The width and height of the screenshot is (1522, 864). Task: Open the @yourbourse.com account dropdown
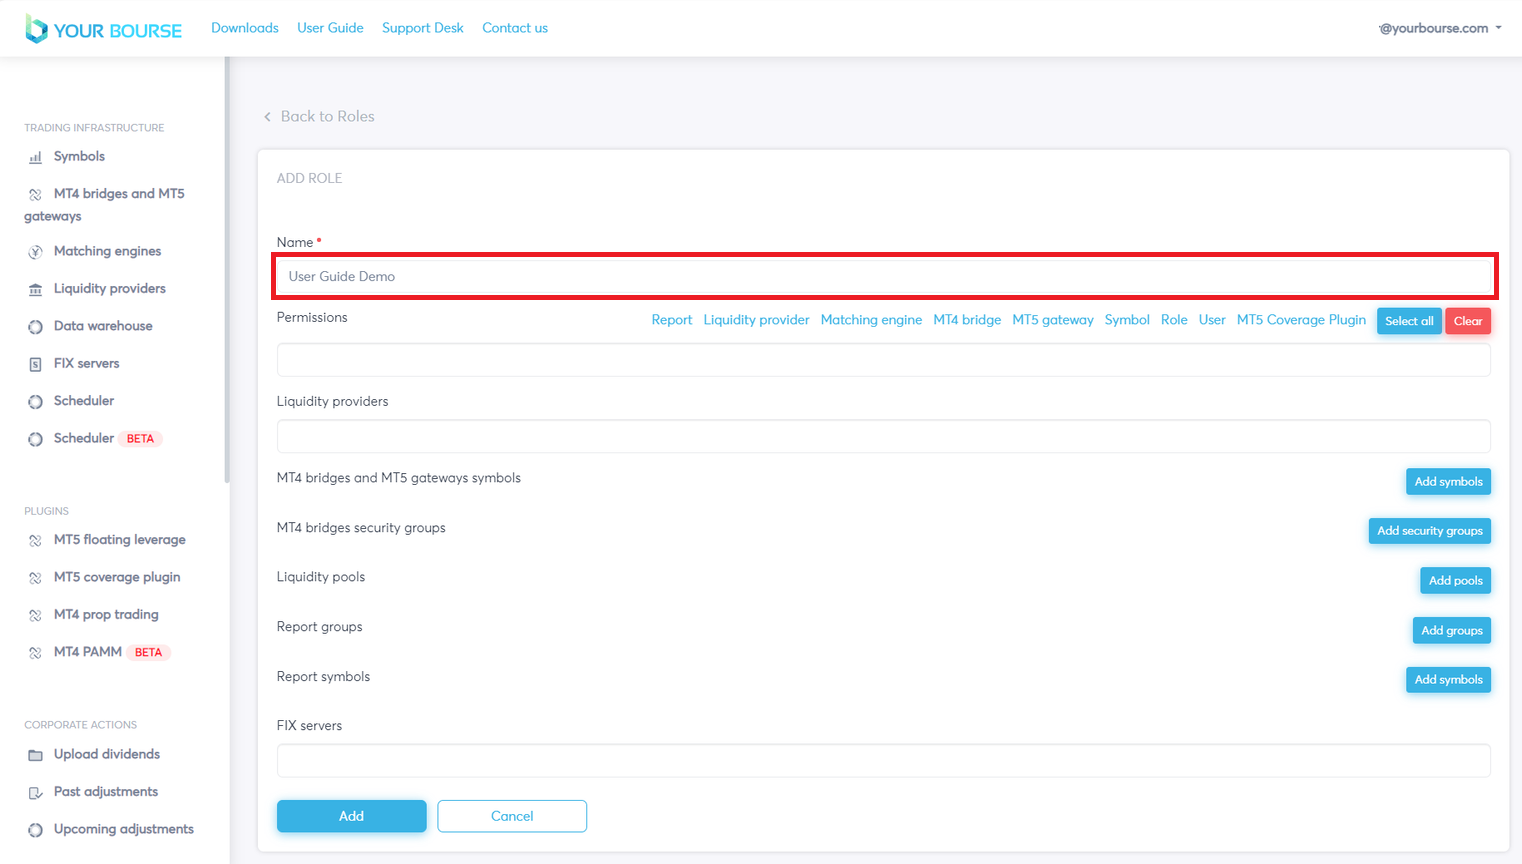1440,28
